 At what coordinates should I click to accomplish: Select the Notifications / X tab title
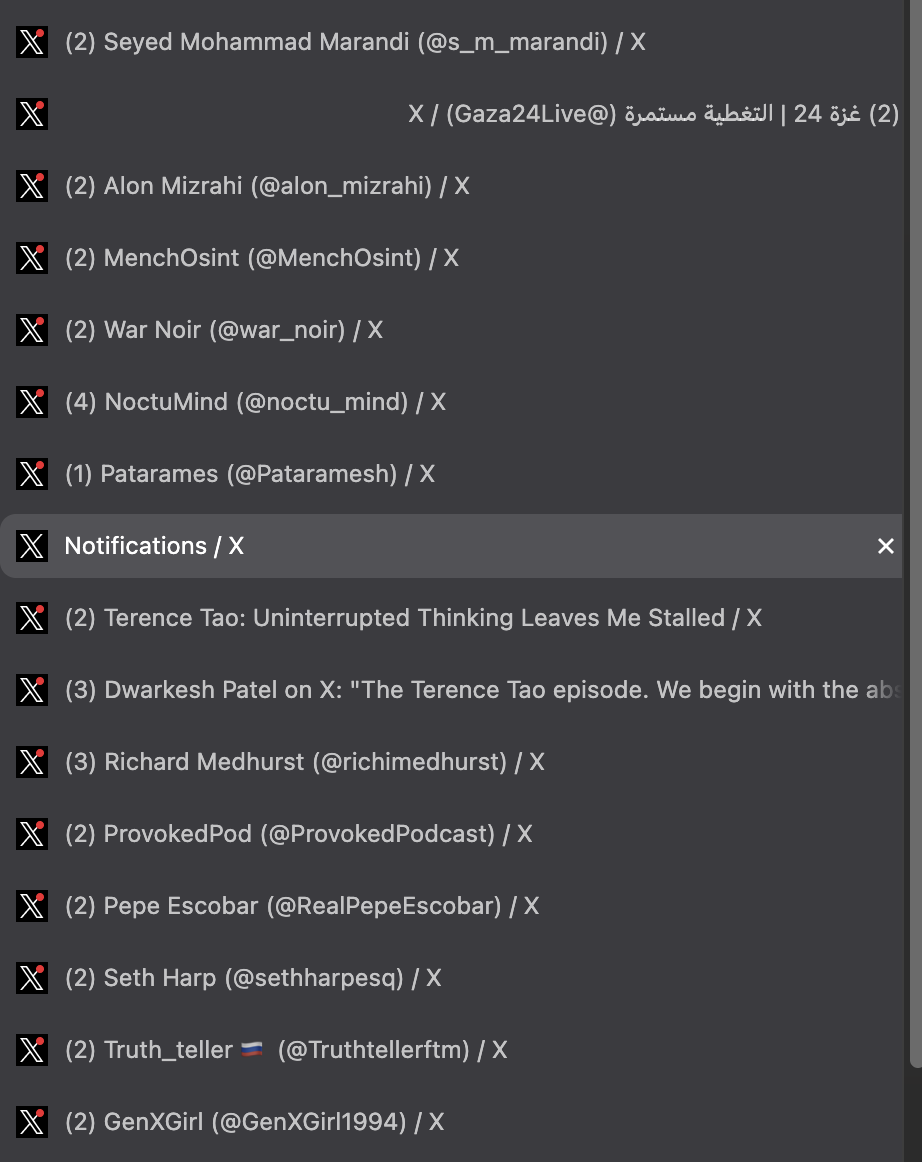tap(154, 546)
